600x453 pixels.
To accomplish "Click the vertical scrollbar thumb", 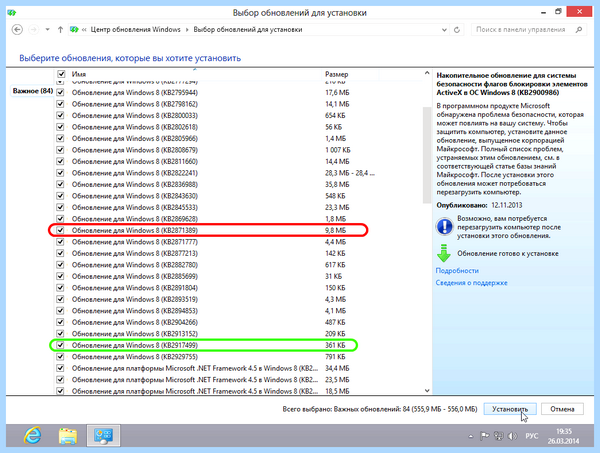I will point(427,155).
